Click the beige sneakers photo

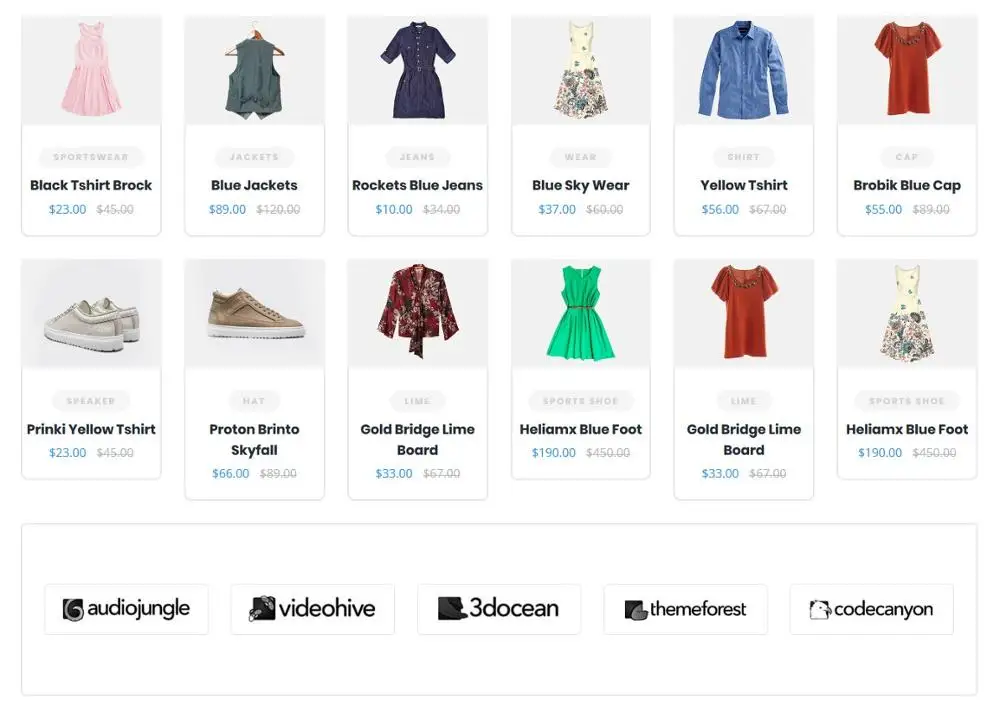coord(91,312)
